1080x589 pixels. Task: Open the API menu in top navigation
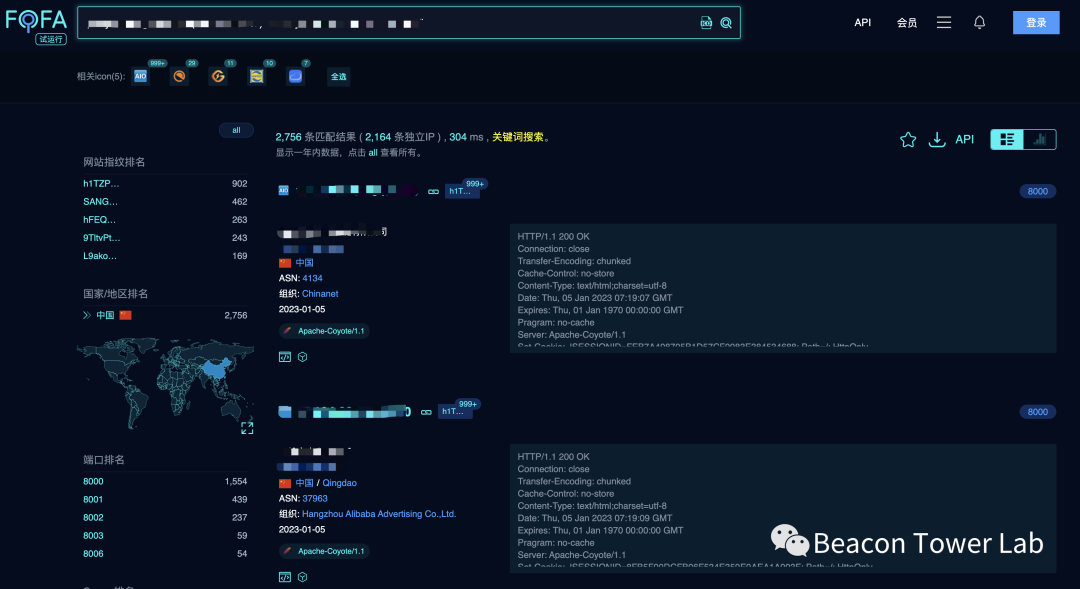(862, 23)
